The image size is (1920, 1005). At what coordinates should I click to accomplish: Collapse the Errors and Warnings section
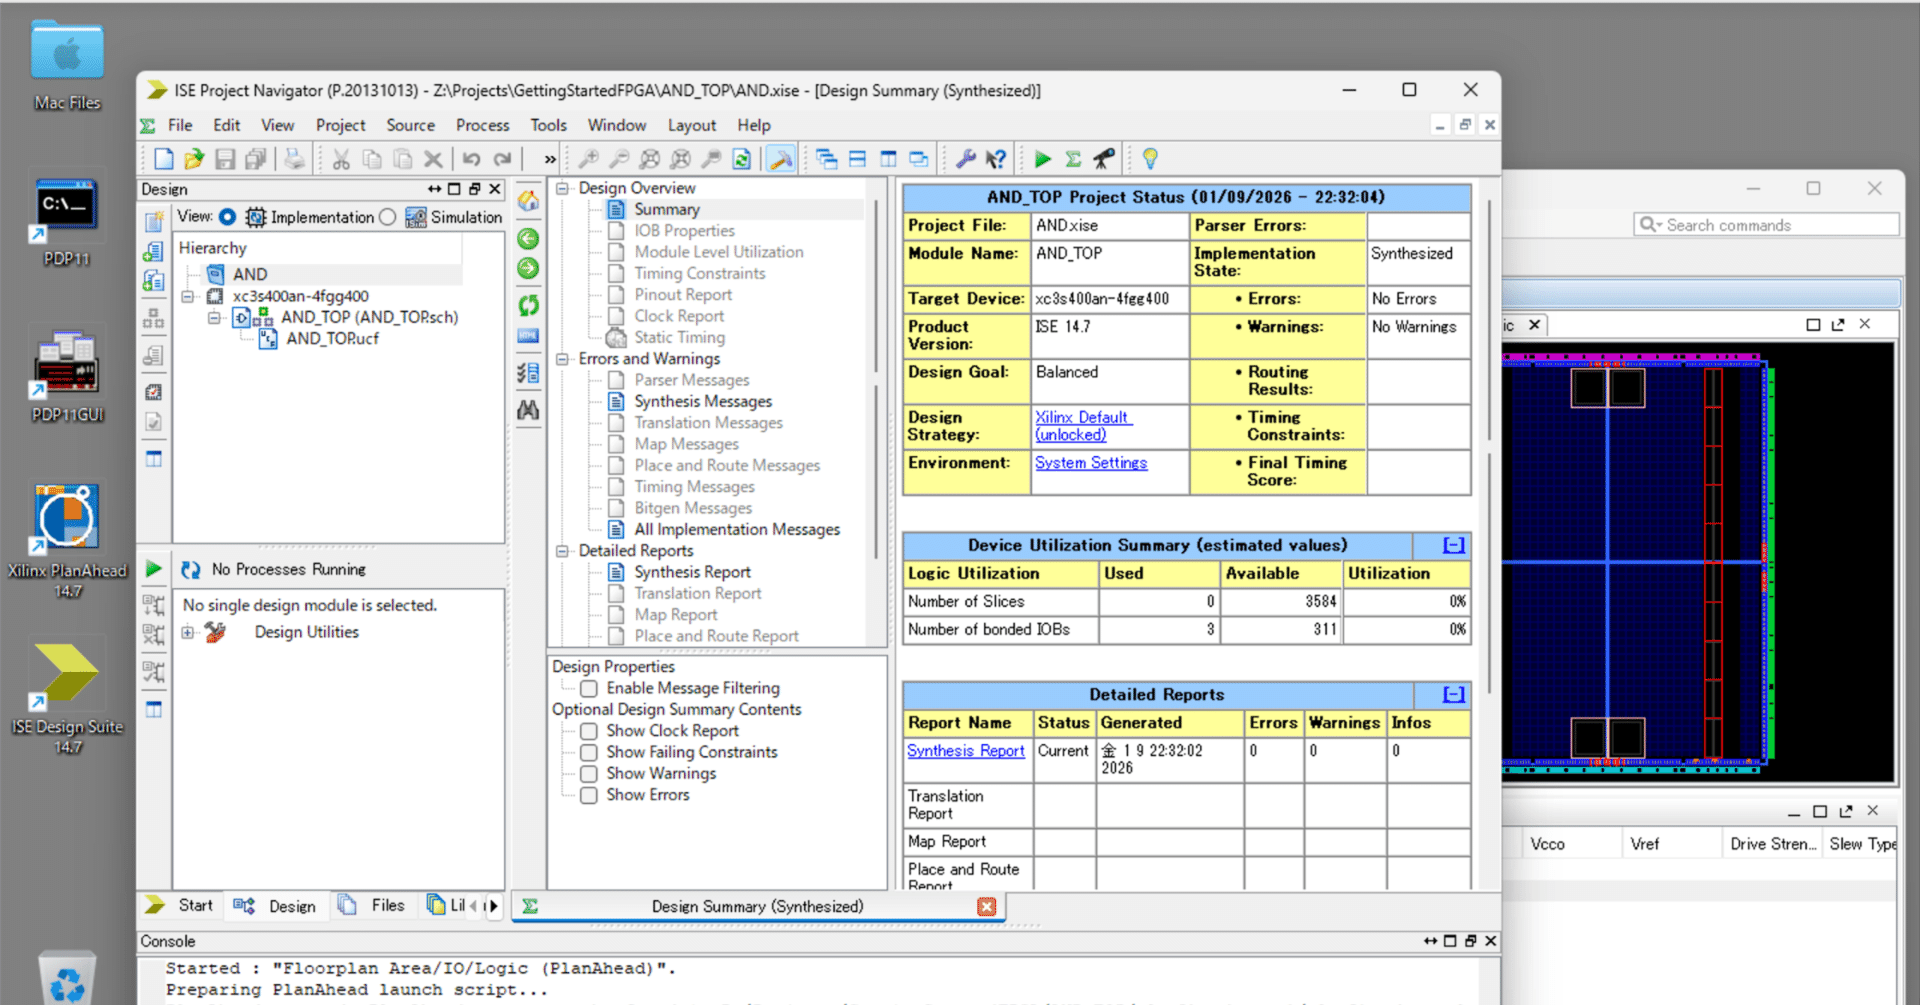point(563,359)
